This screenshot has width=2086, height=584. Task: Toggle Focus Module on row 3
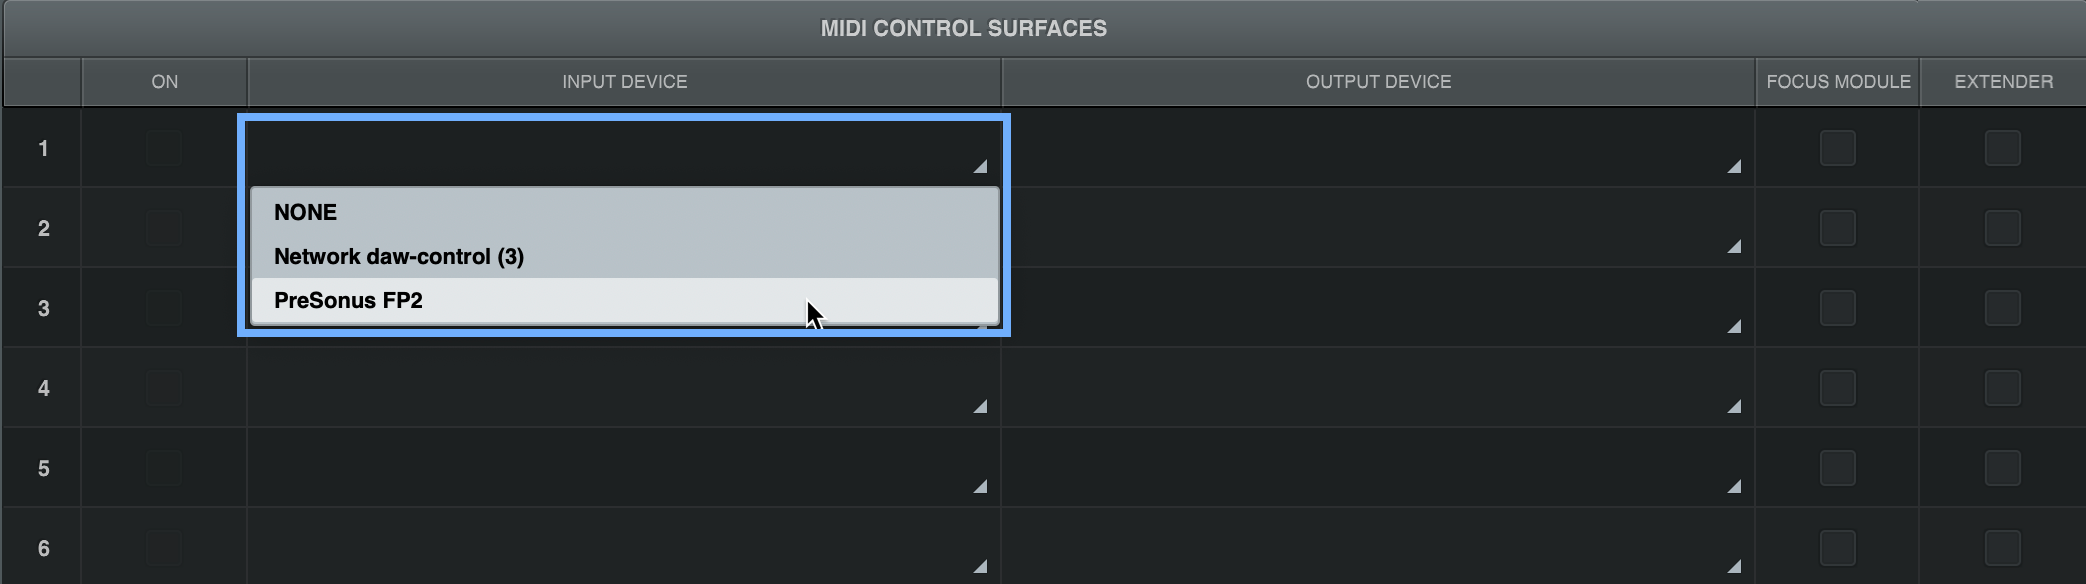[1837, 307]
